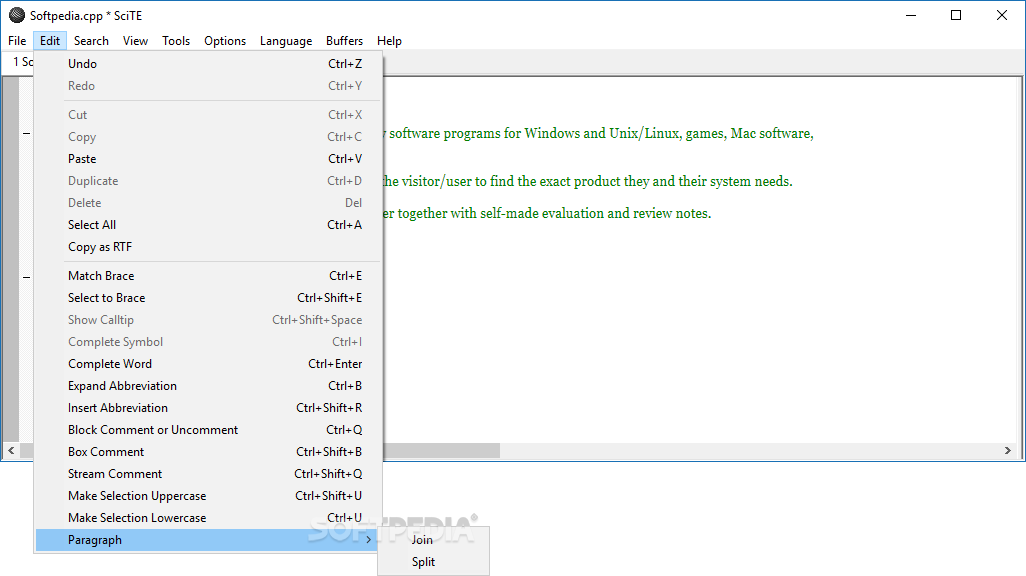This screenshot has height=576, width=1026.
Task: Choose Box Comment
Action: tap(208, 452)
